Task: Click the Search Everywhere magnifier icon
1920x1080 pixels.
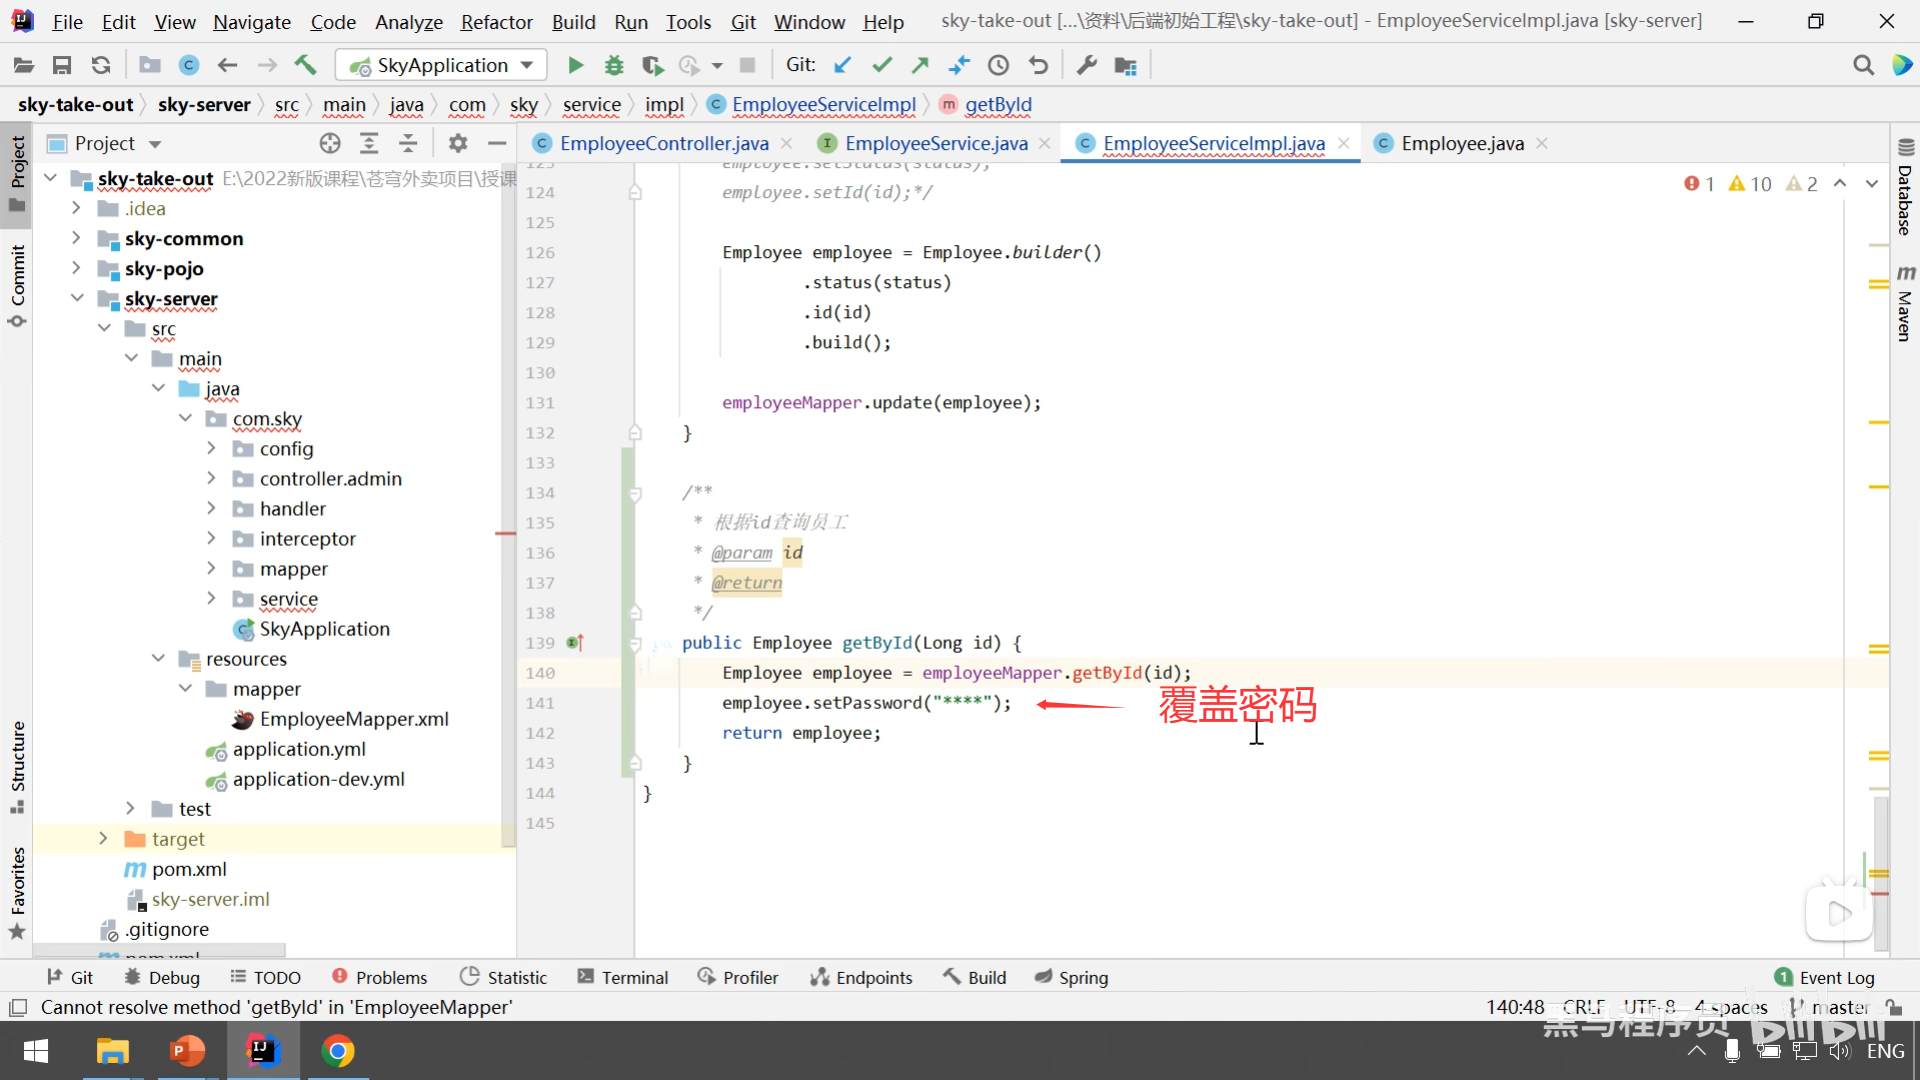Action: (x=1863, y=66)
